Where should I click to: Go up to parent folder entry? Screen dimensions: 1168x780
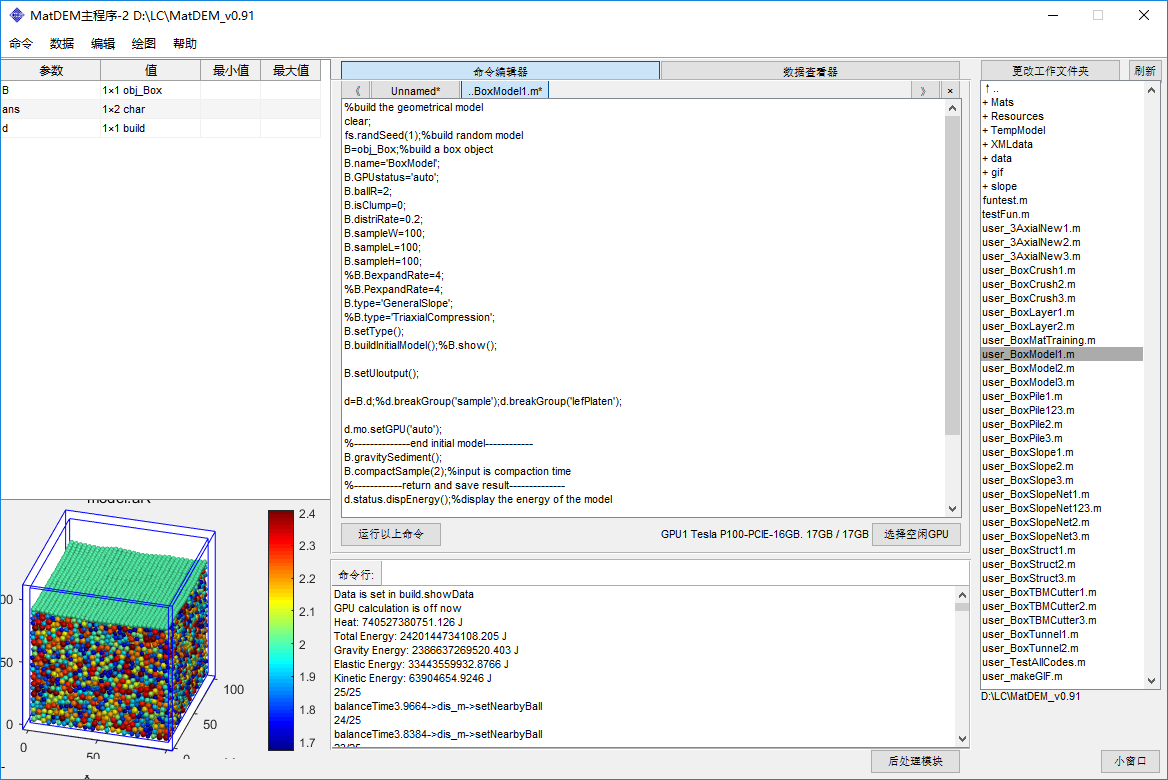[x=990, y=88]
